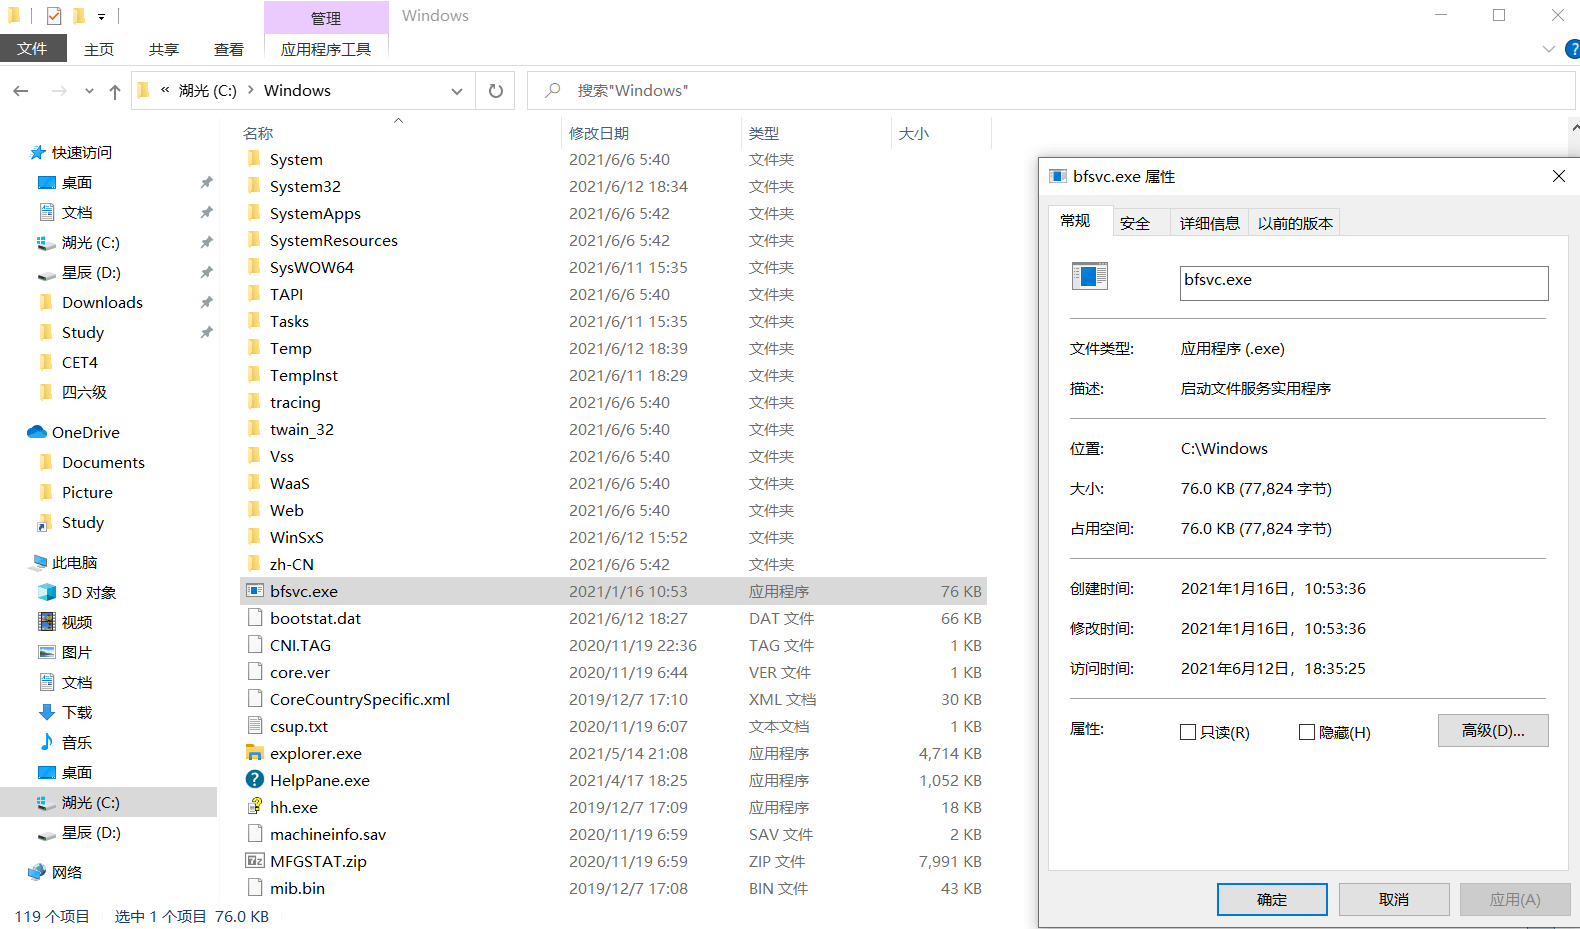Click the properties checkmark icon in title bar
The height and width of the screenshot is (929, 1580).
pos(54,16)
